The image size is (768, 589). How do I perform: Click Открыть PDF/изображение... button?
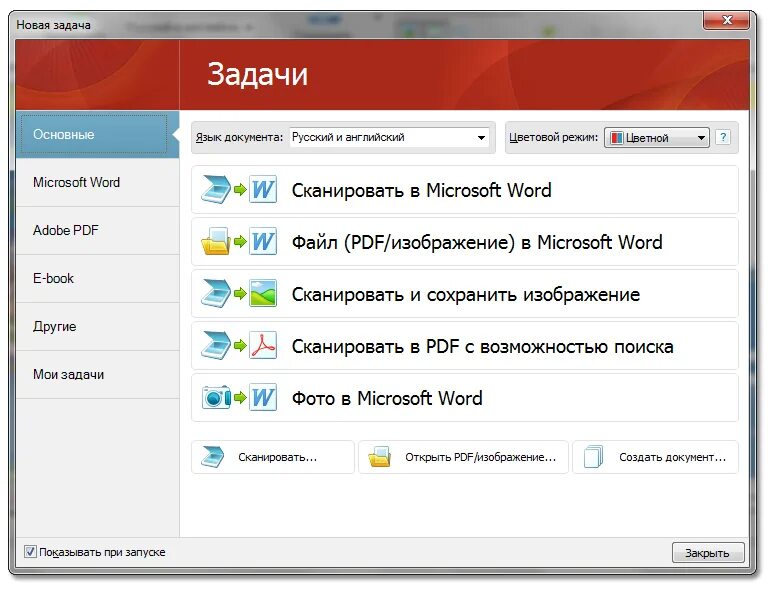pyautogui.click(x=463, y=457)
